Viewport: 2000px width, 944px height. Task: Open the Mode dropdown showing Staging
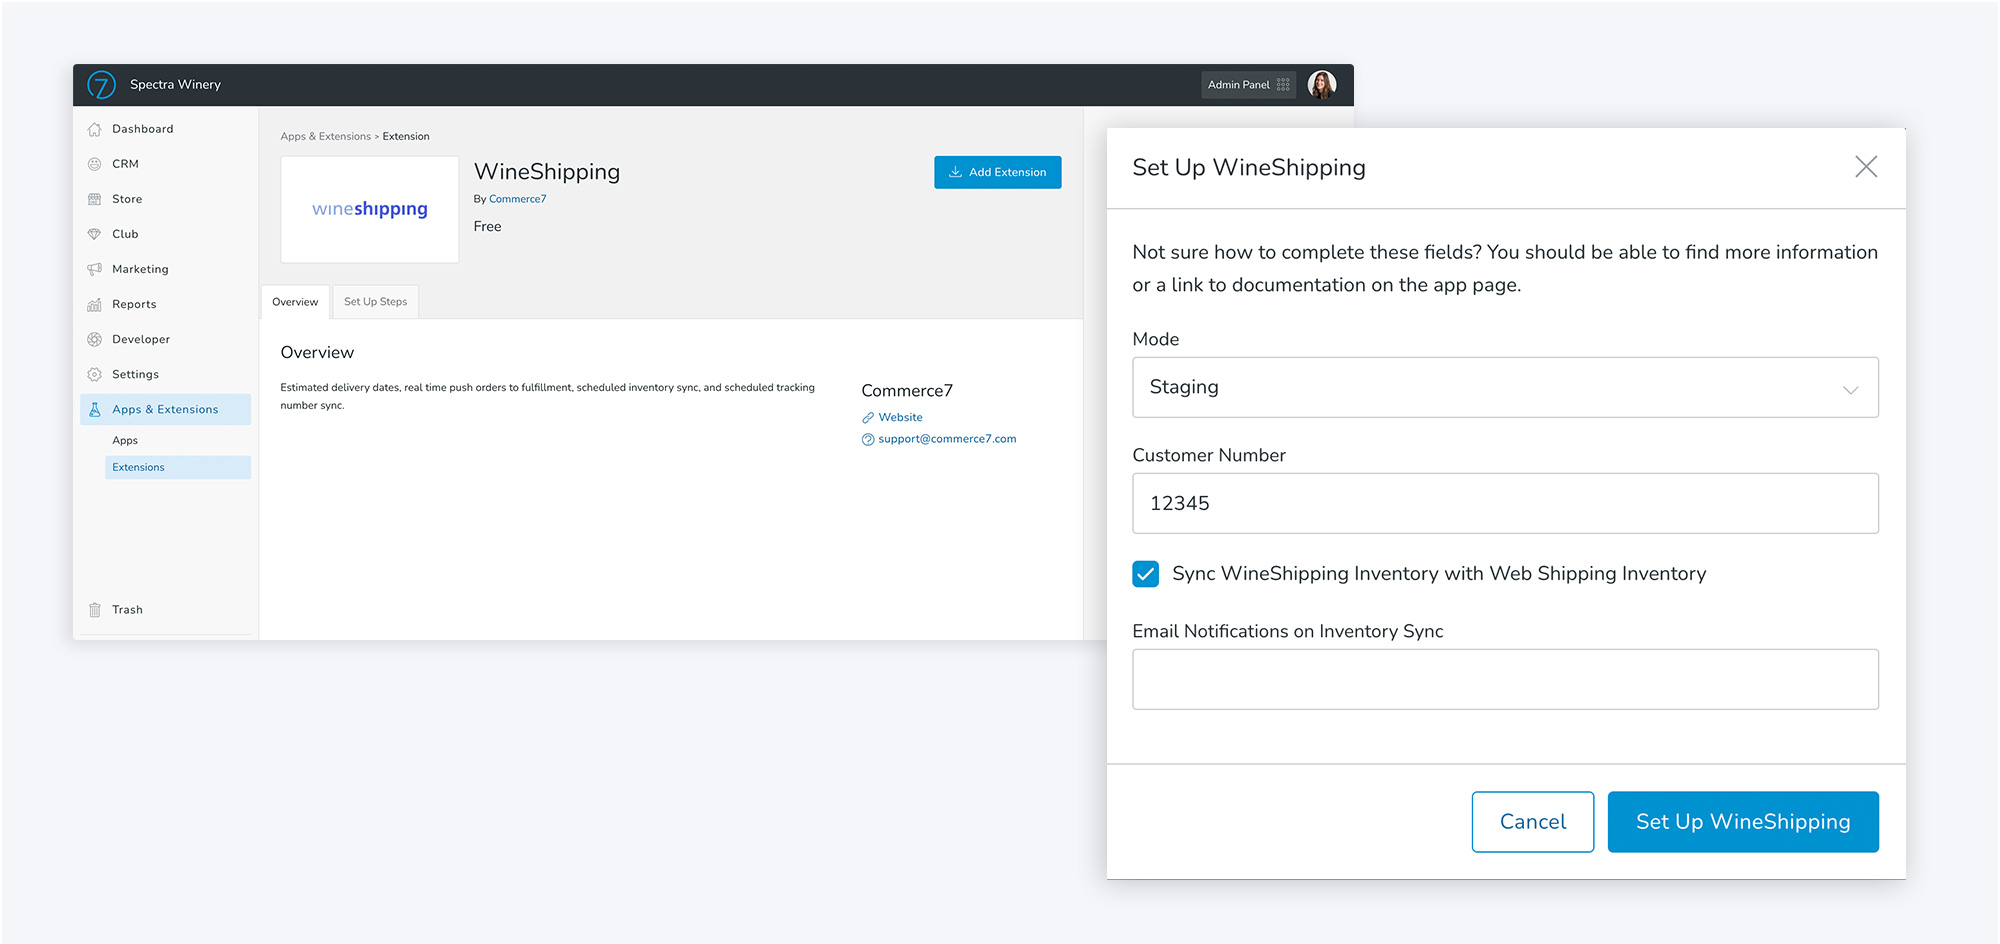point(1505,387)
